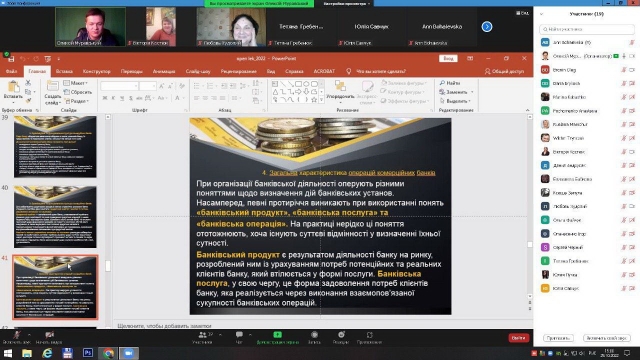Image resolution: width=640 pixels, height=360 pixels.
Task: Expand shapes gallery more arrow
Action: 321,100
